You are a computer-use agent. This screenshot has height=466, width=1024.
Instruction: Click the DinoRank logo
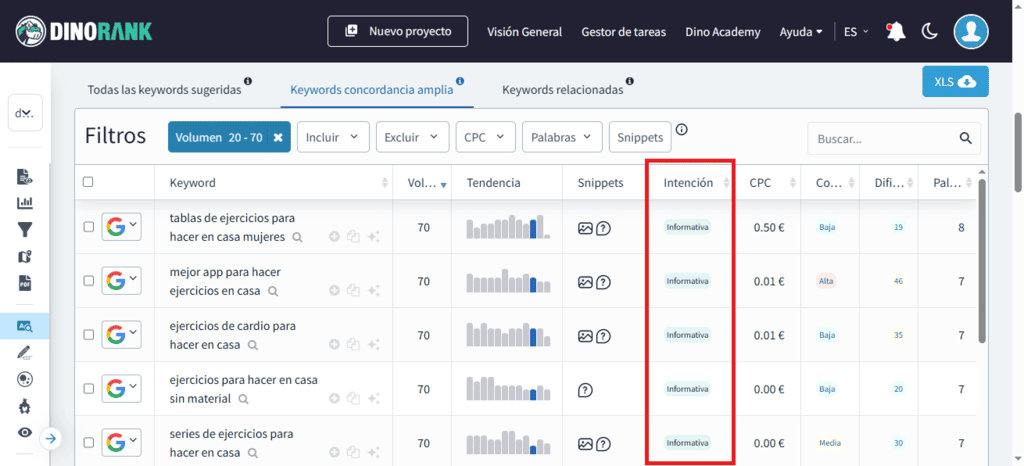[x=84, y=31]
